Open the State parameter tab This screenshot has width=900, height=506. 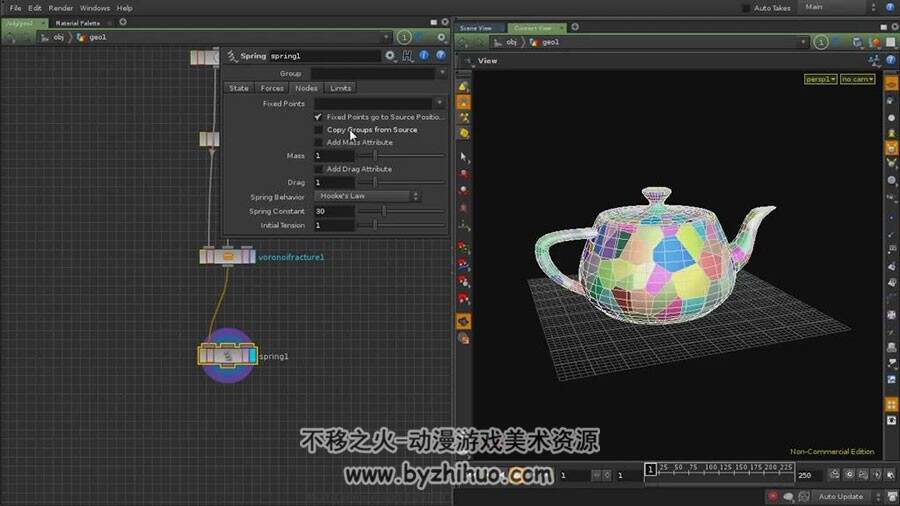239,88
